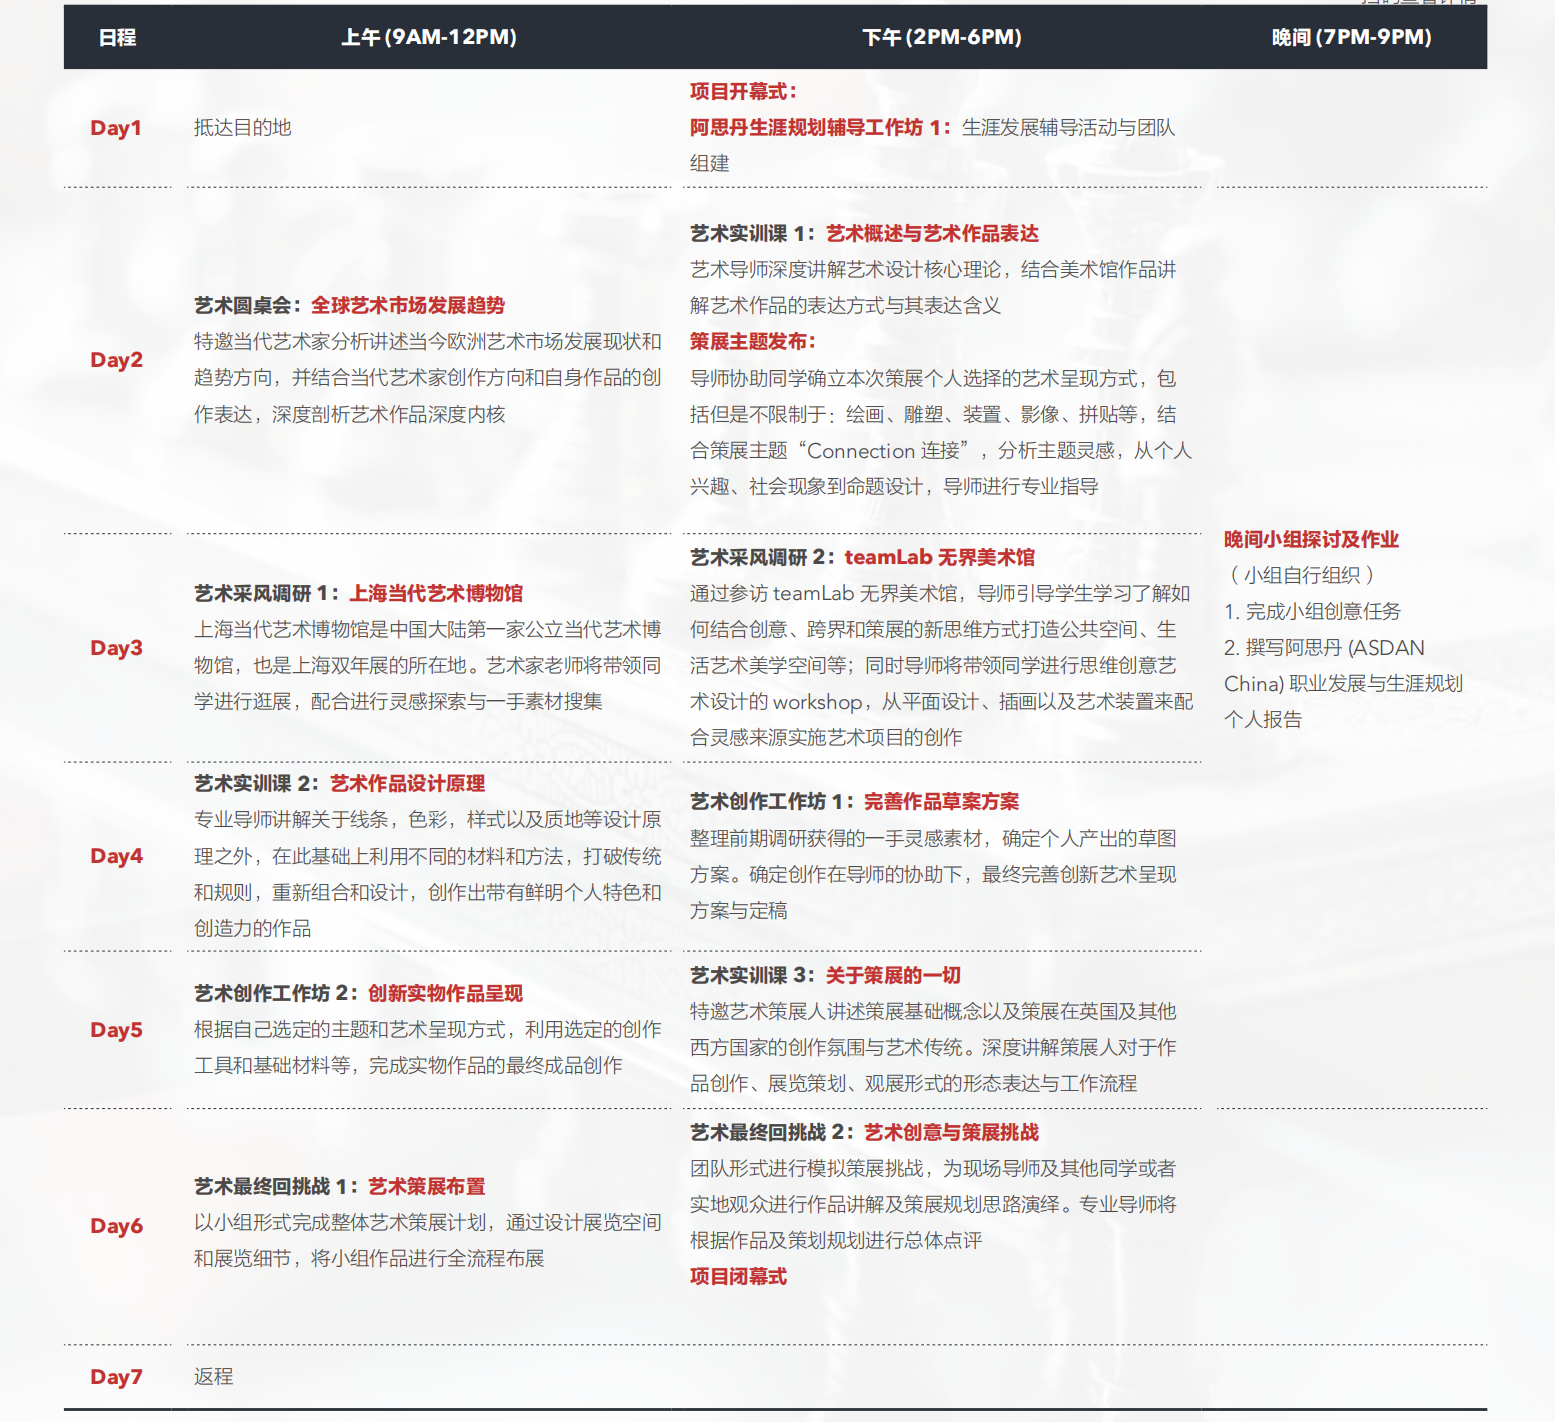Image resolution: width=1555 pixels, height=1423 pixels.
Task: Click the 策展主题发布 heading
Action: pos(753,342)
